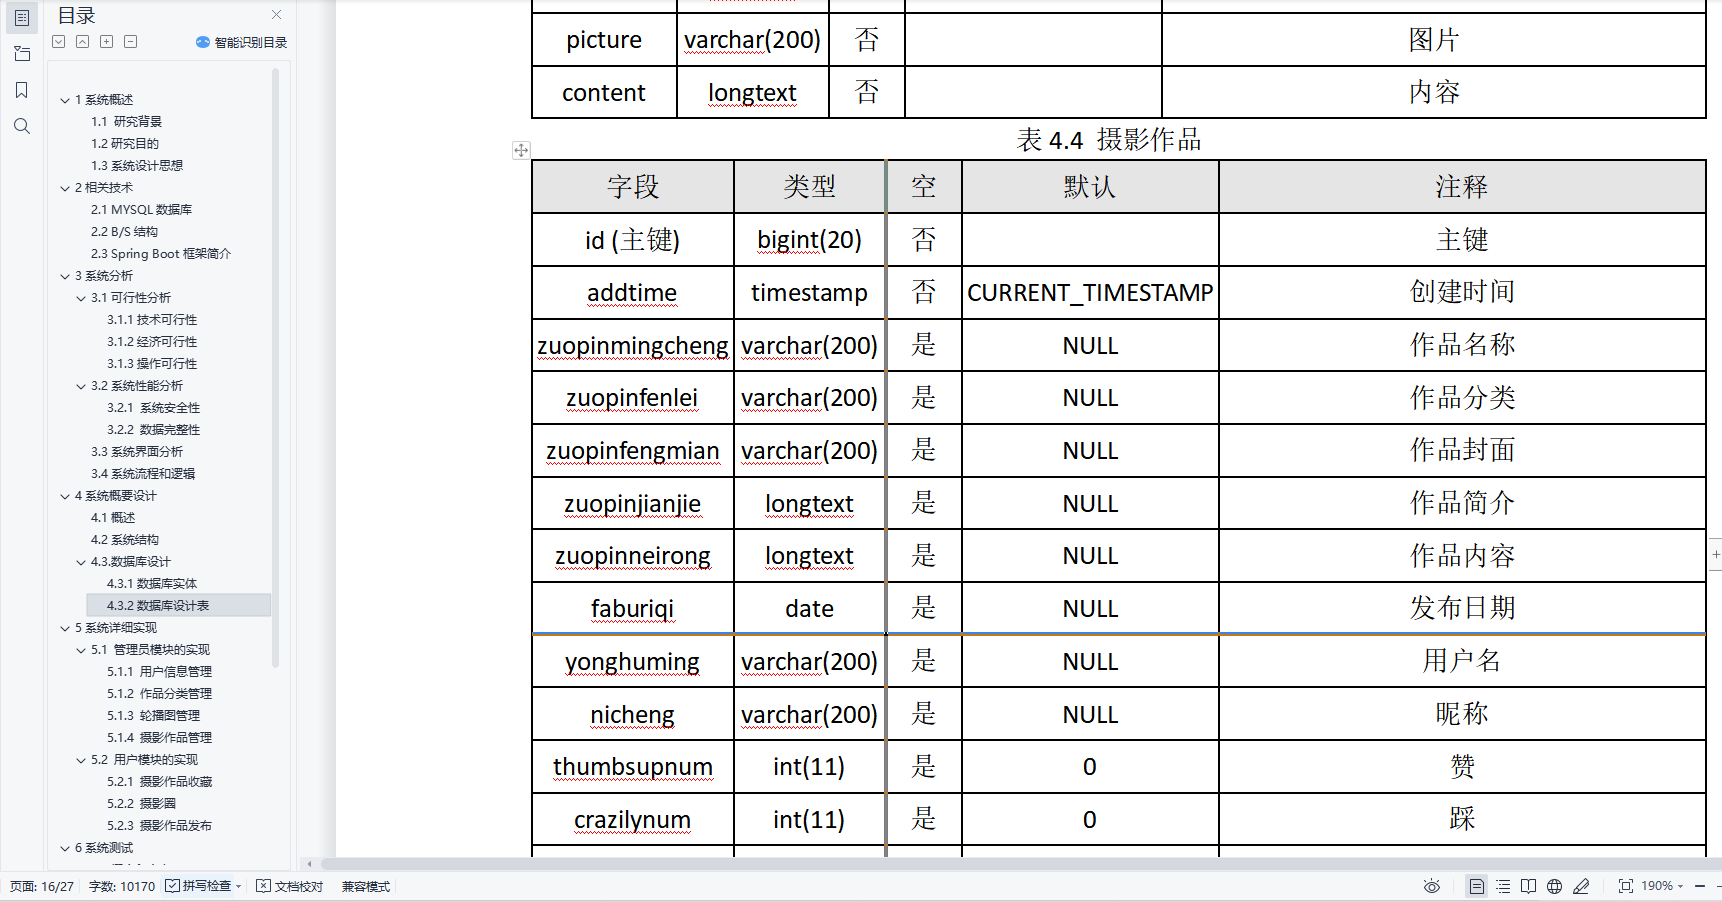Open the chapter navigation sidebar icon

[x=22, y=54]
